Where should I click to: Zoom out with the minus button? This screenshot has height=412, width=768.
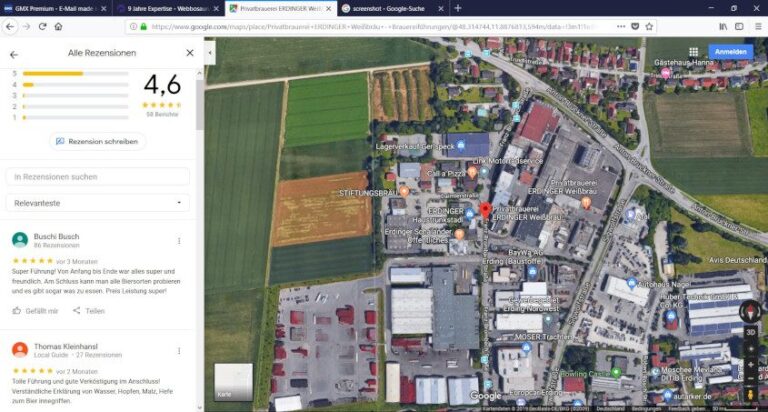[750, 379]
